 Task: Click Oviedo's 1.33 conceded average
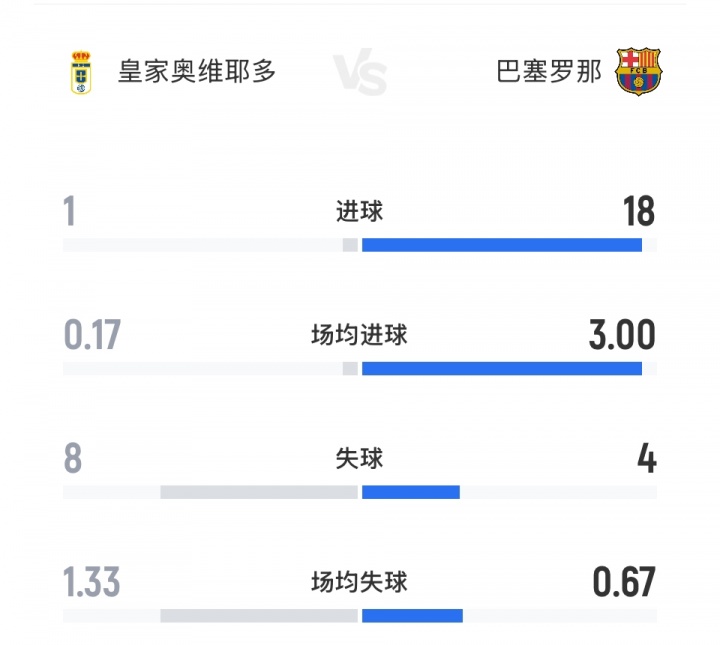(92, 583)
